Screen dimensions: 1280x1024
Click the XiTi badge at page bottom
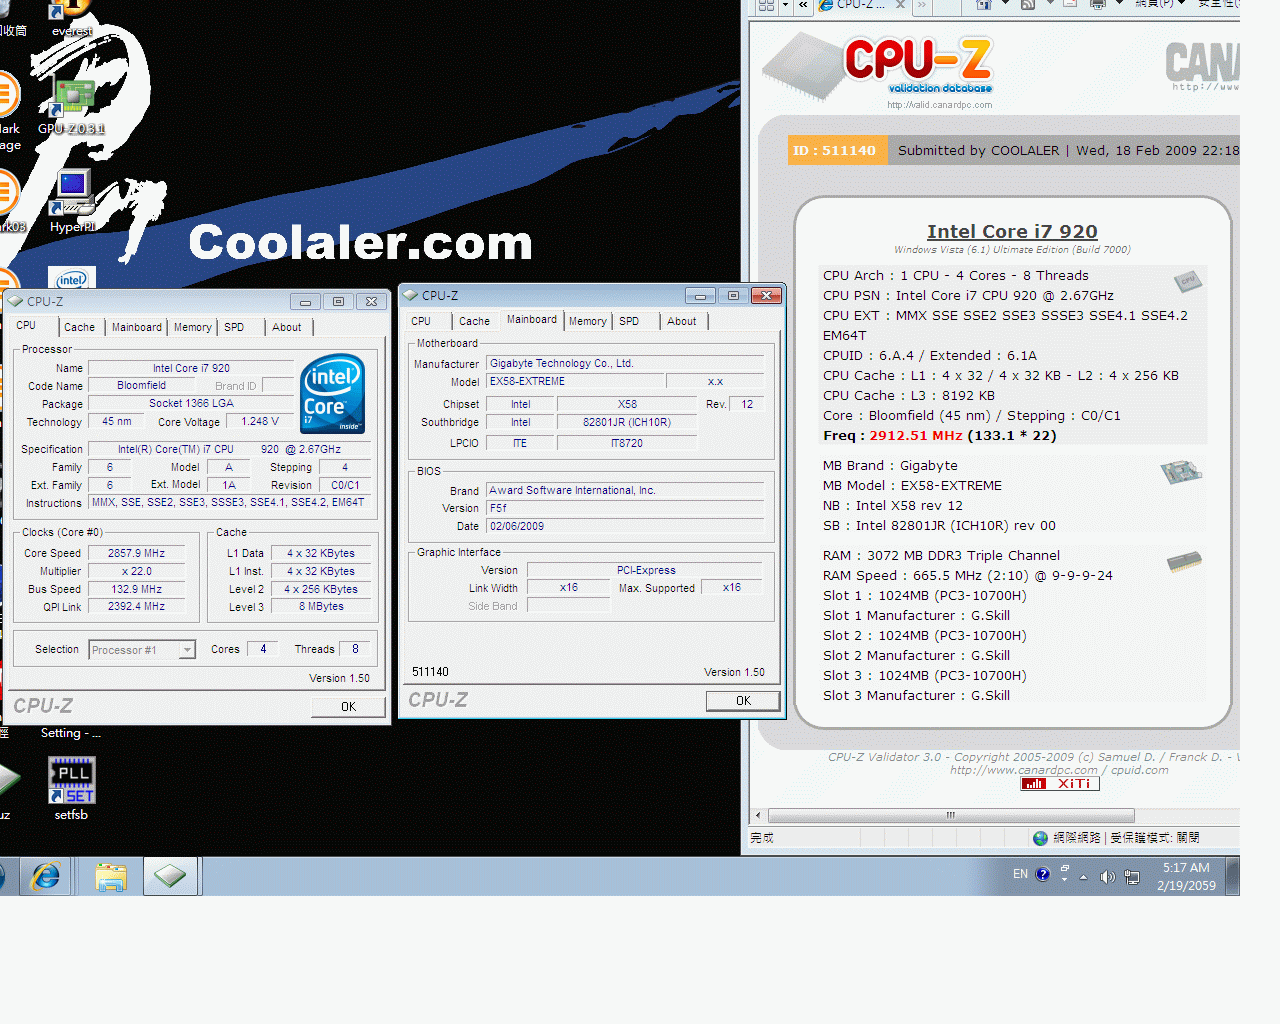(1060, 784)
